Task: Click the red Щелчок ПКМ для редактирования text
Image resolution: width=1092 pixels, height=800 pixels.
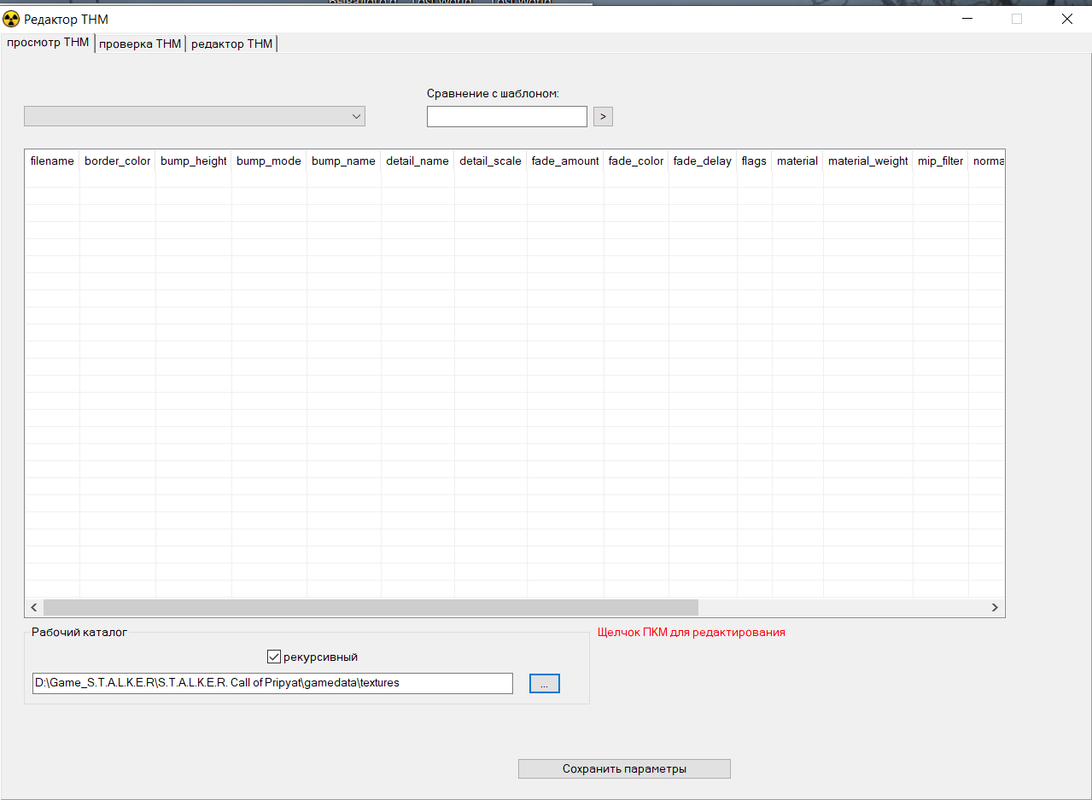Action: 692,632
